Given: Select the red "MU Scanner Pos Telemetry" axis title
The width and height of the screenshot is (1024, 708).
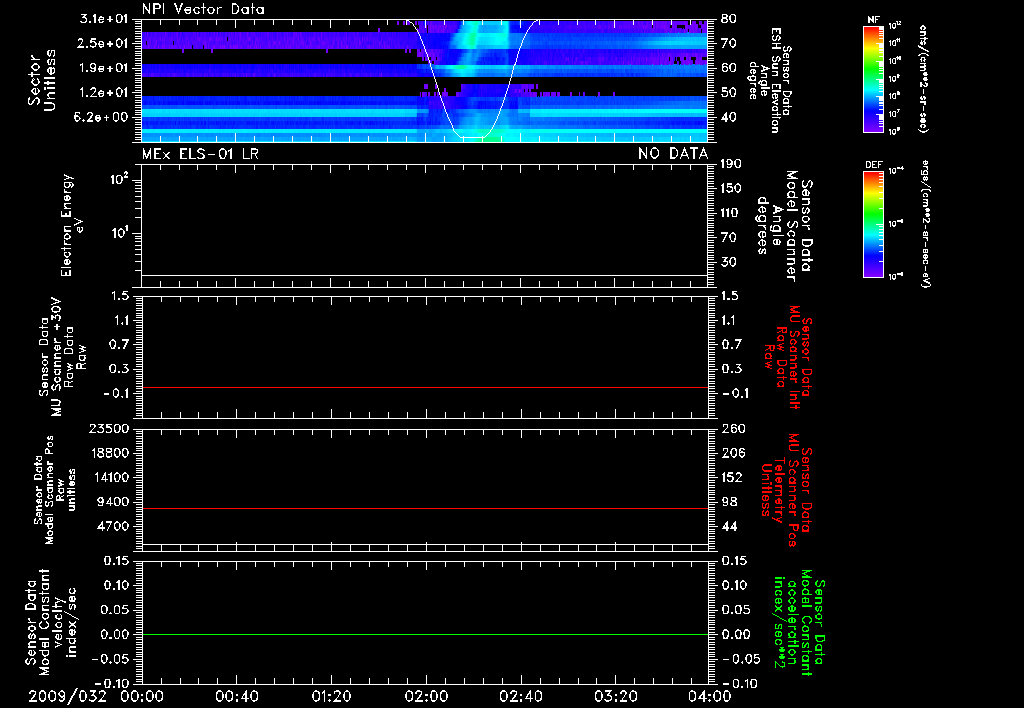Looking at the screenshot, I should (x=786, y=490).
